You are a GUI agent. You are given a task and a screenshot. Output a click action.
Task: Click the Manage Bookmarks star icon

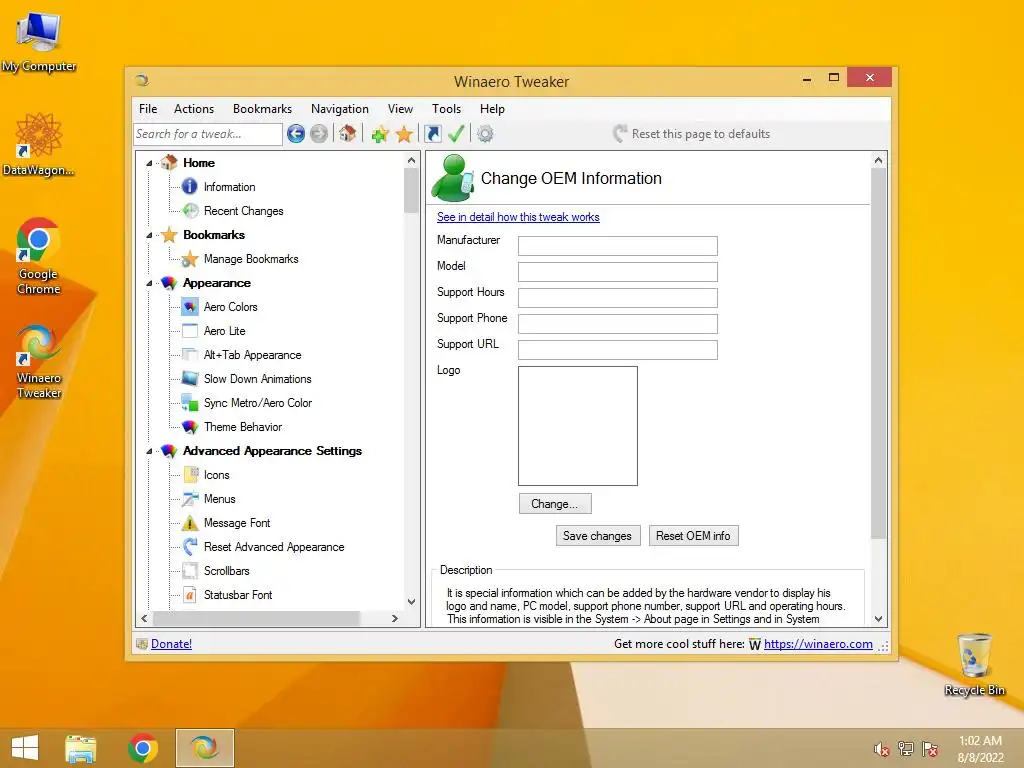(x=189, y=259)
